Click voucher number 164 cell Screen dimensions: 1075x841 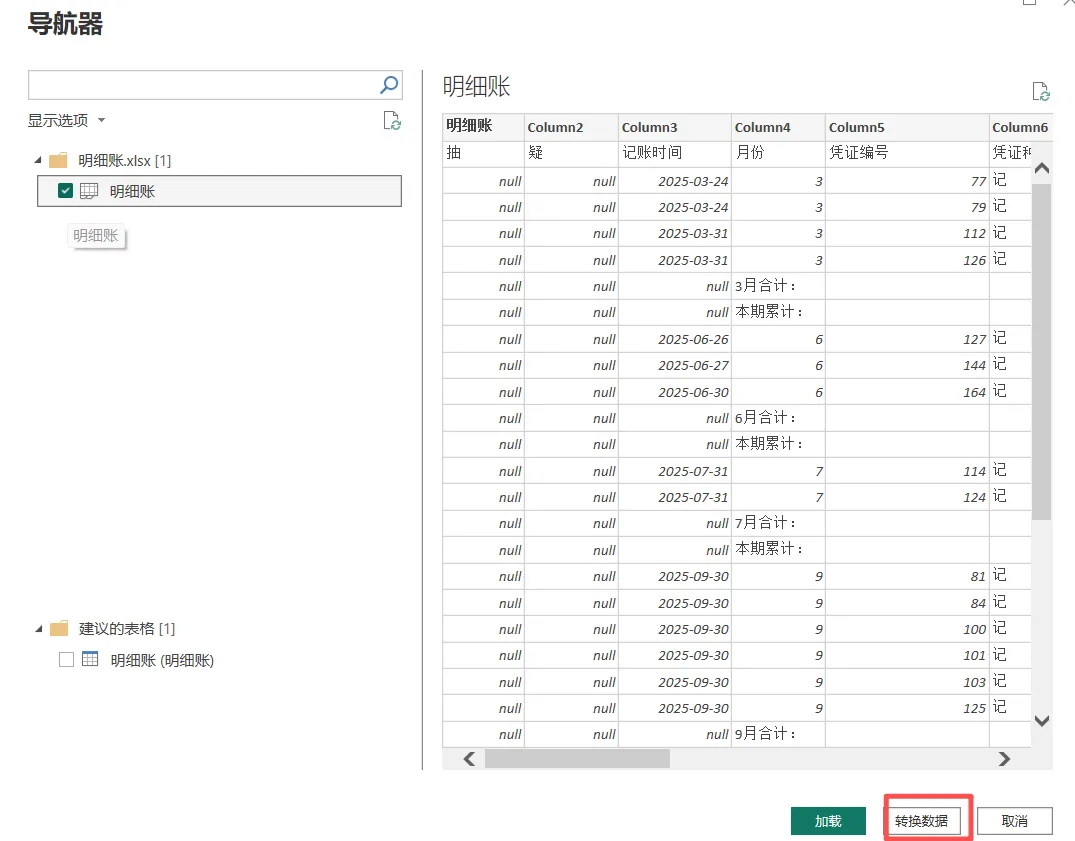click(x=907, y=392)
